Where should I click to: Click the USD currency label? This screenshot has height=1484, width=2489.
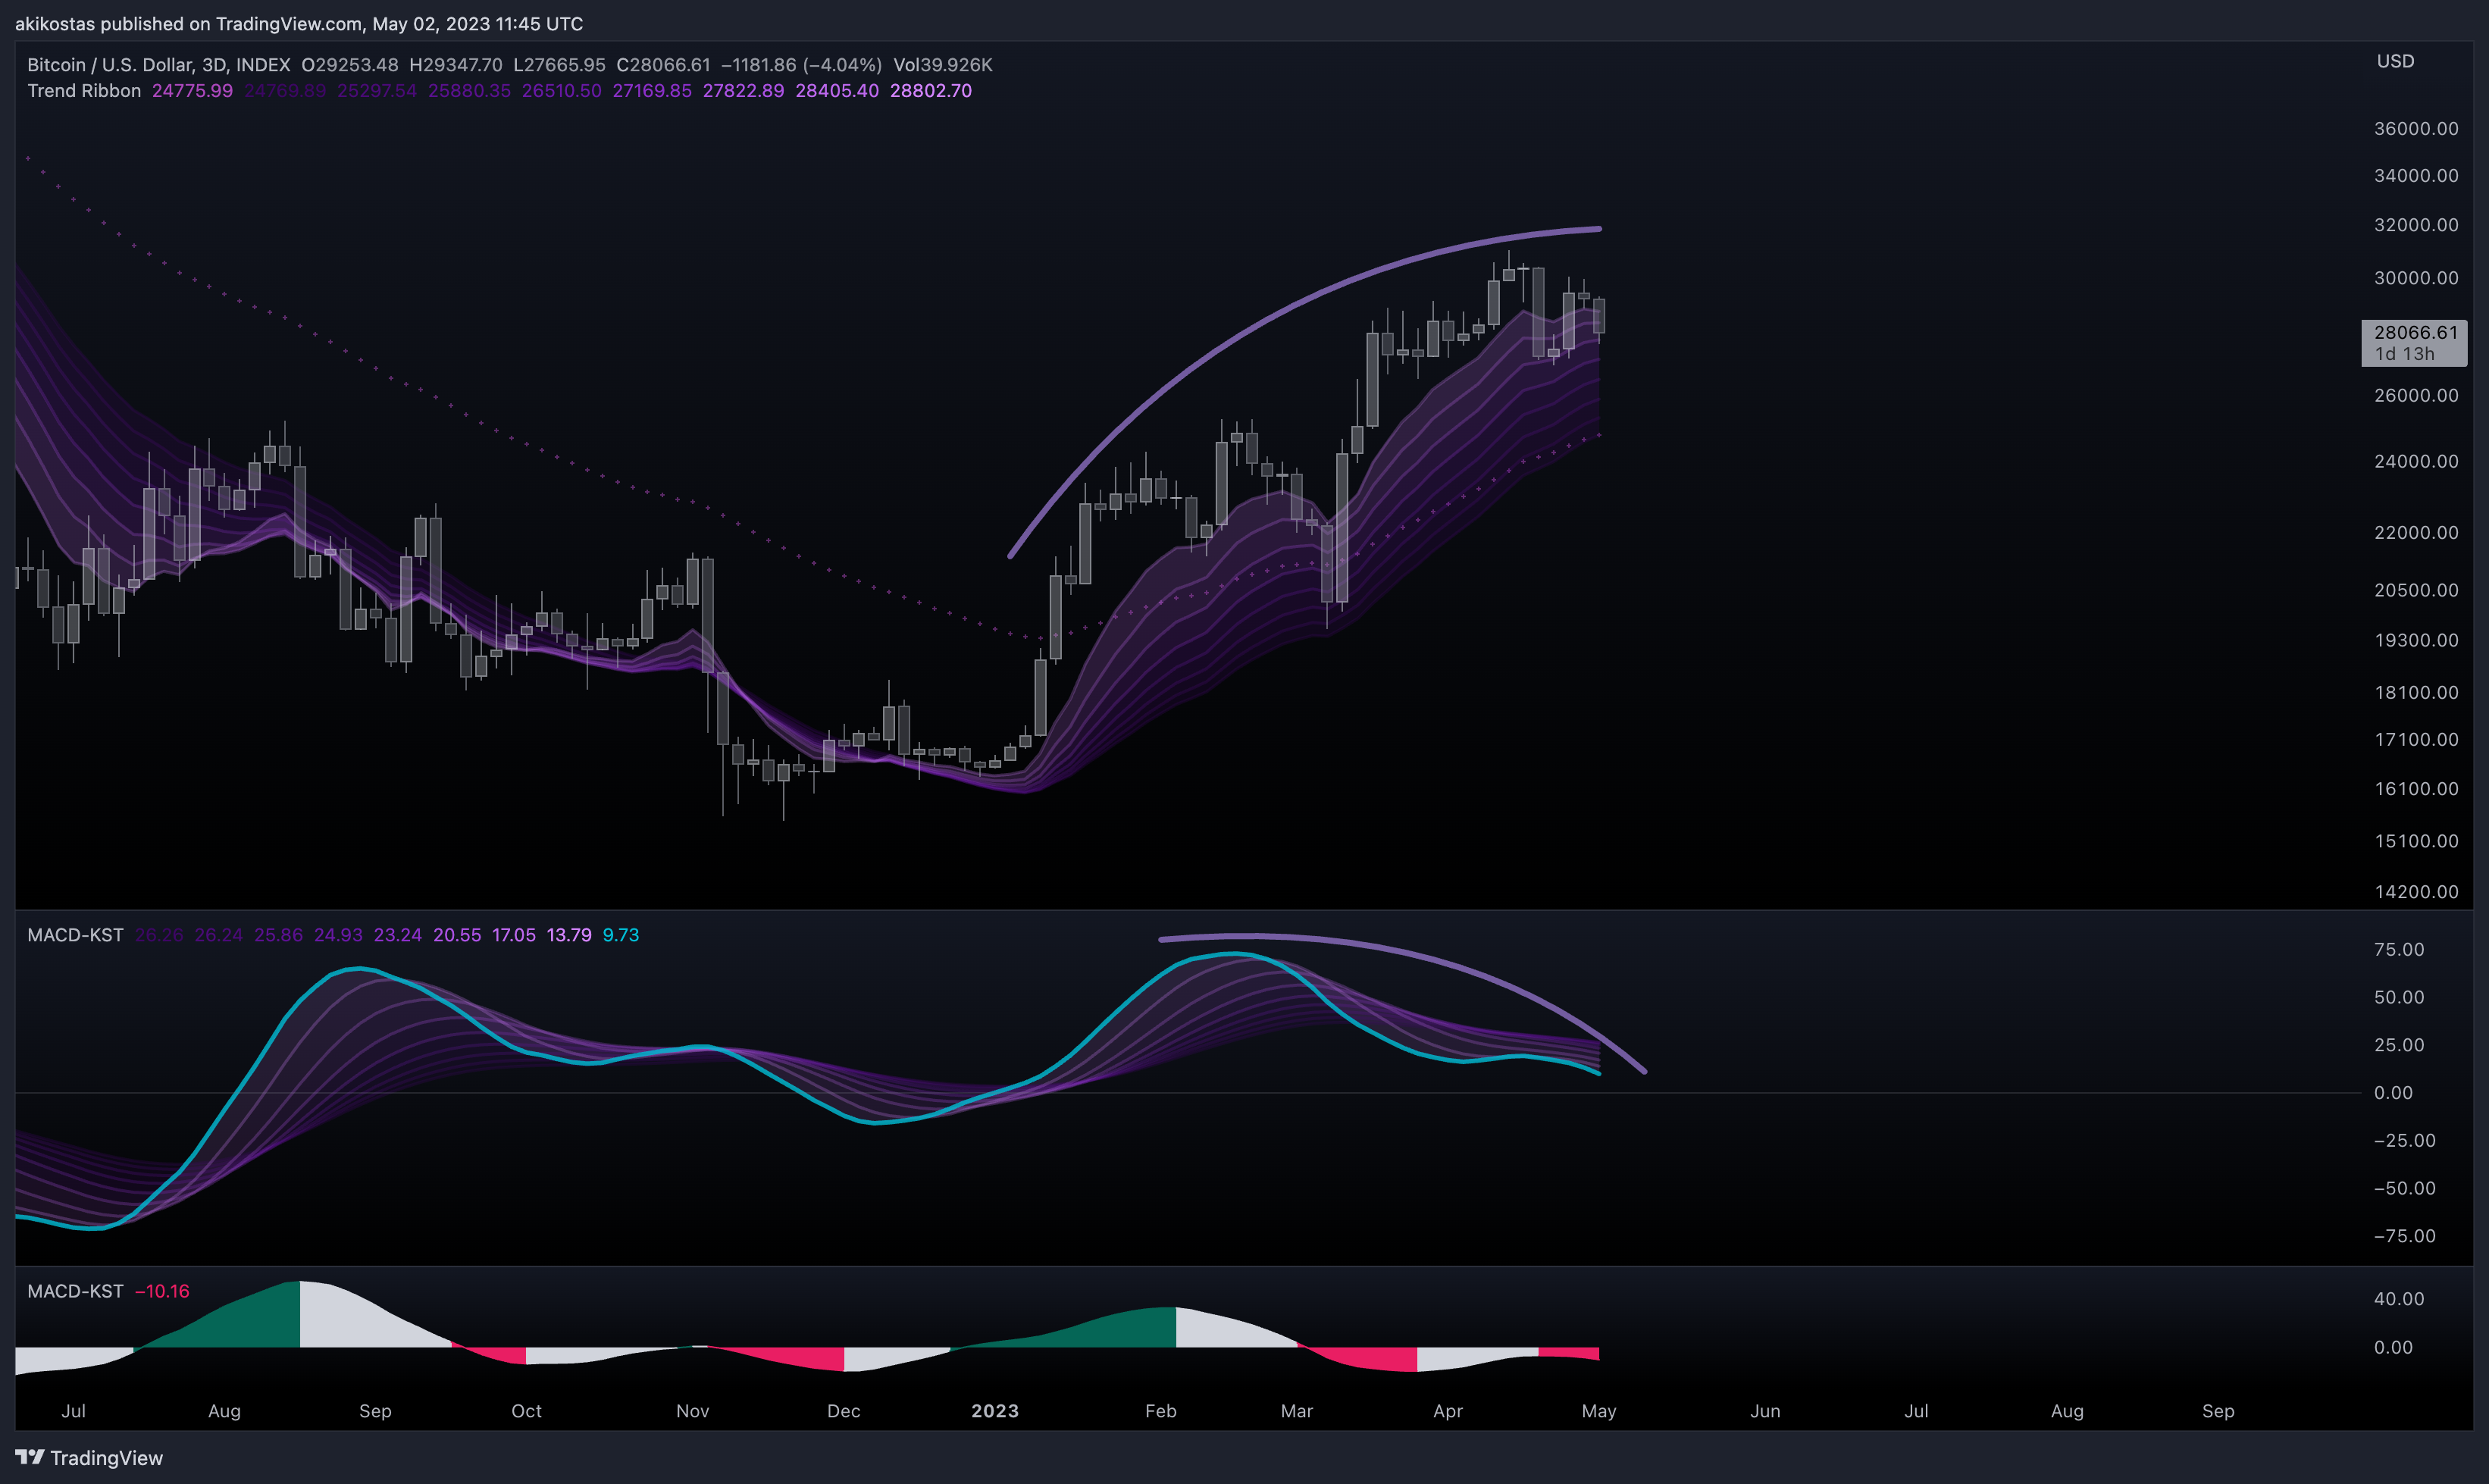[x=2395, y=62]
